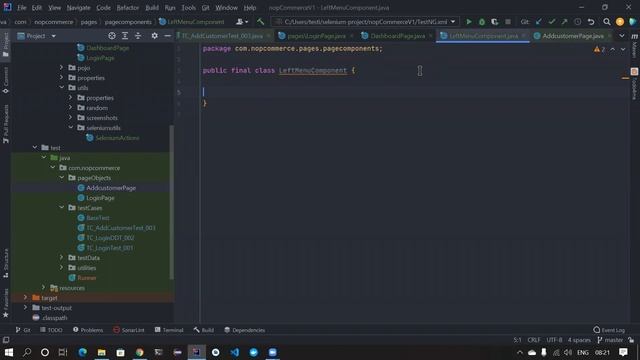Collapse the pageObjects folder
This screenshot has width=640, height=360.
coord(62,178)
